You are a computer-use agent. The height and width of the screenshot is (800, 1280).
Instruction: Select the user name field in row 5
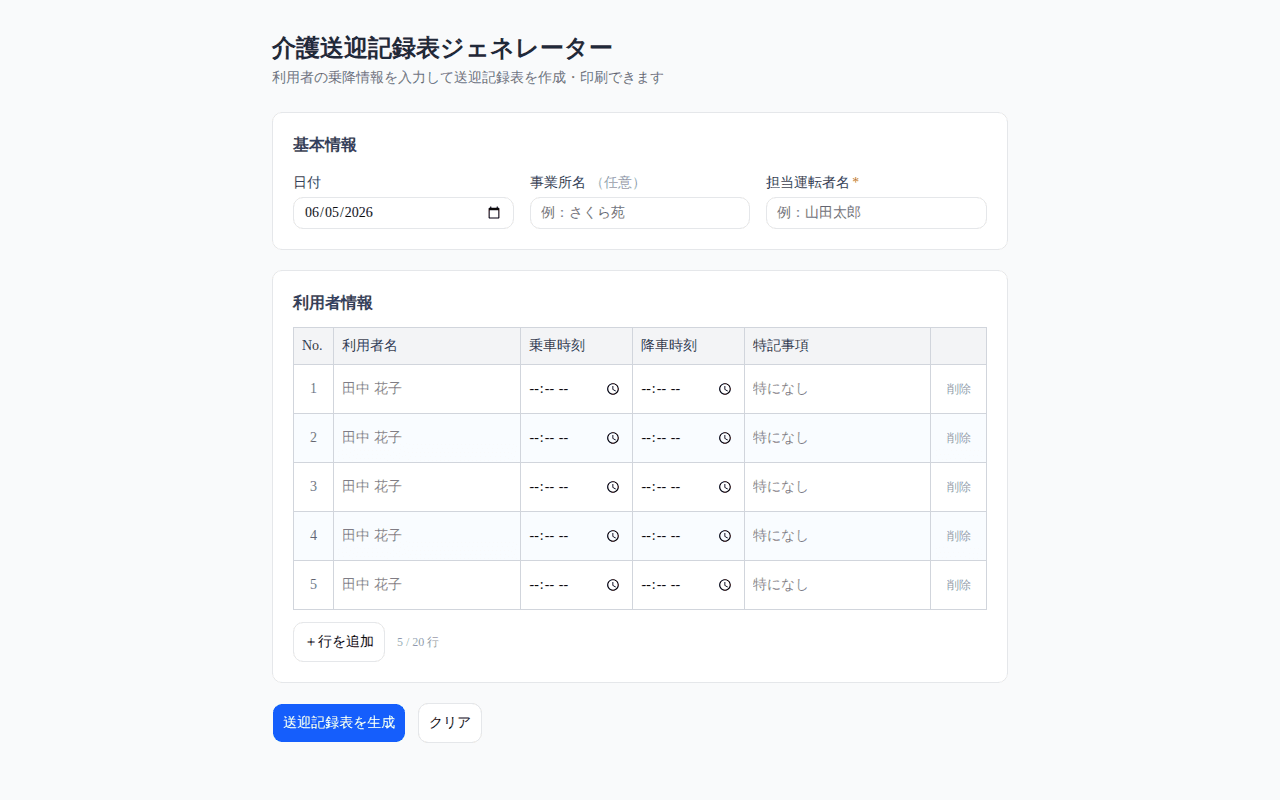(x=427, y=585)
